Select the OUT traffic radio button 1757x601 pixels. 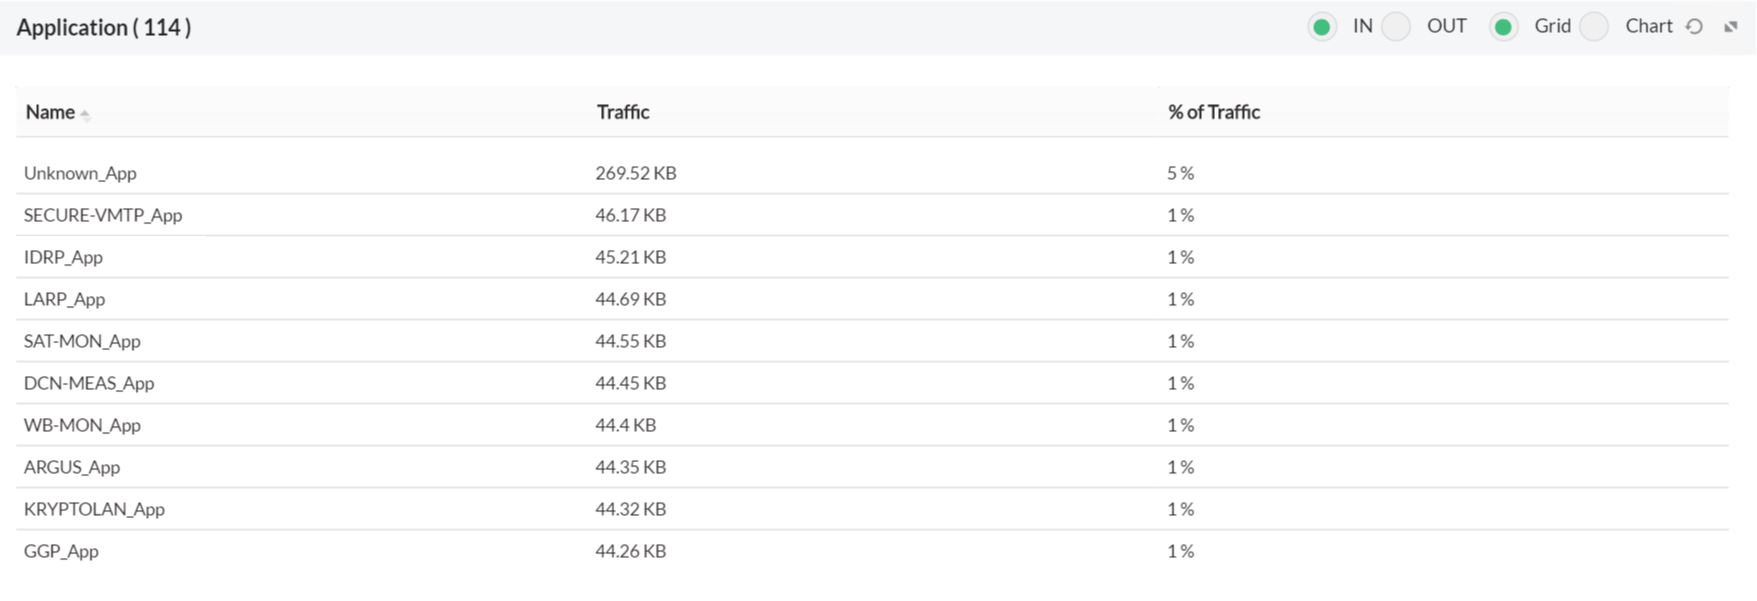[1396, 27]
